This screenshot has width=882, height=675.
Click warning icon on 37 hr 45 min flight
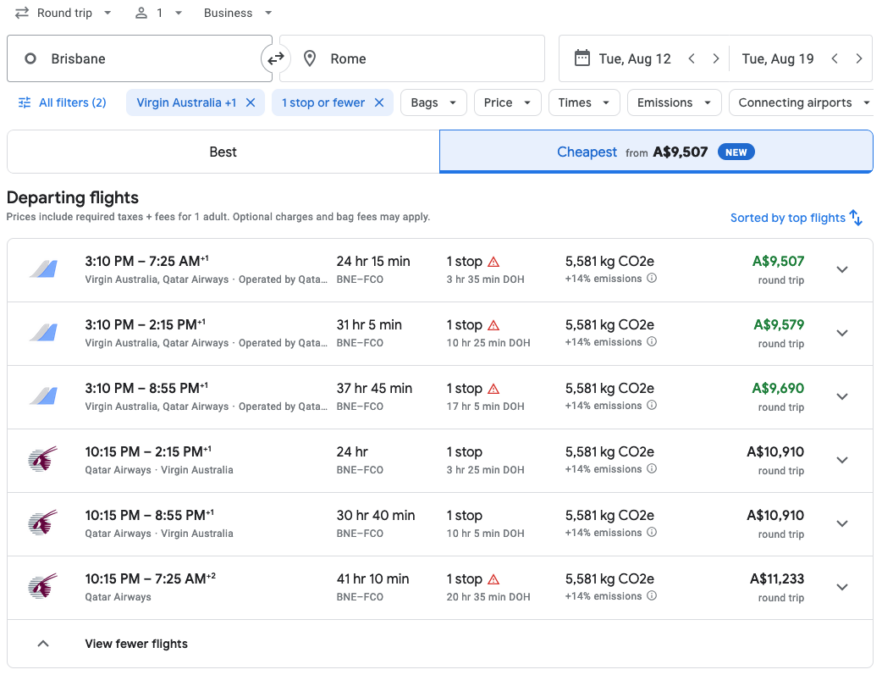[493, 389]
